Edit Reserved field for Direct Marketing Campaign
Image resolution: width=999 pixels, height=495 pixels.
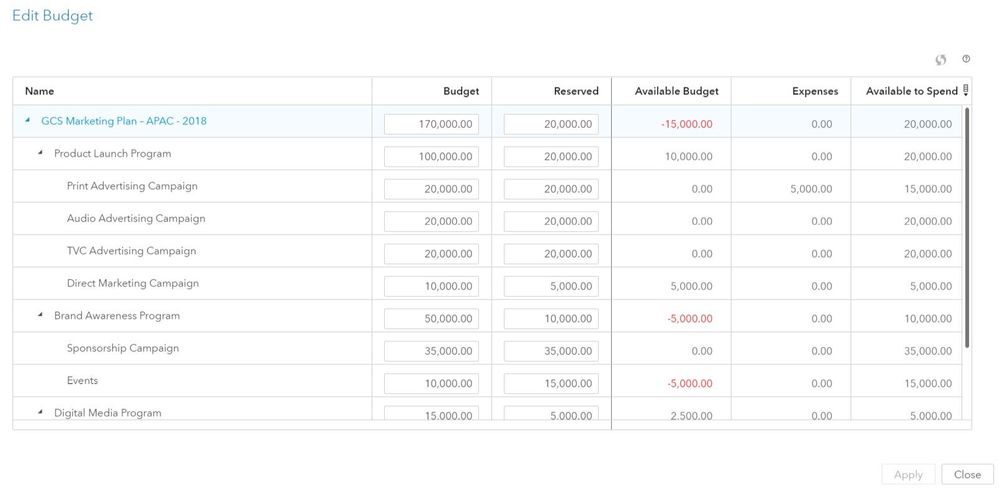[x=551, y=287]
